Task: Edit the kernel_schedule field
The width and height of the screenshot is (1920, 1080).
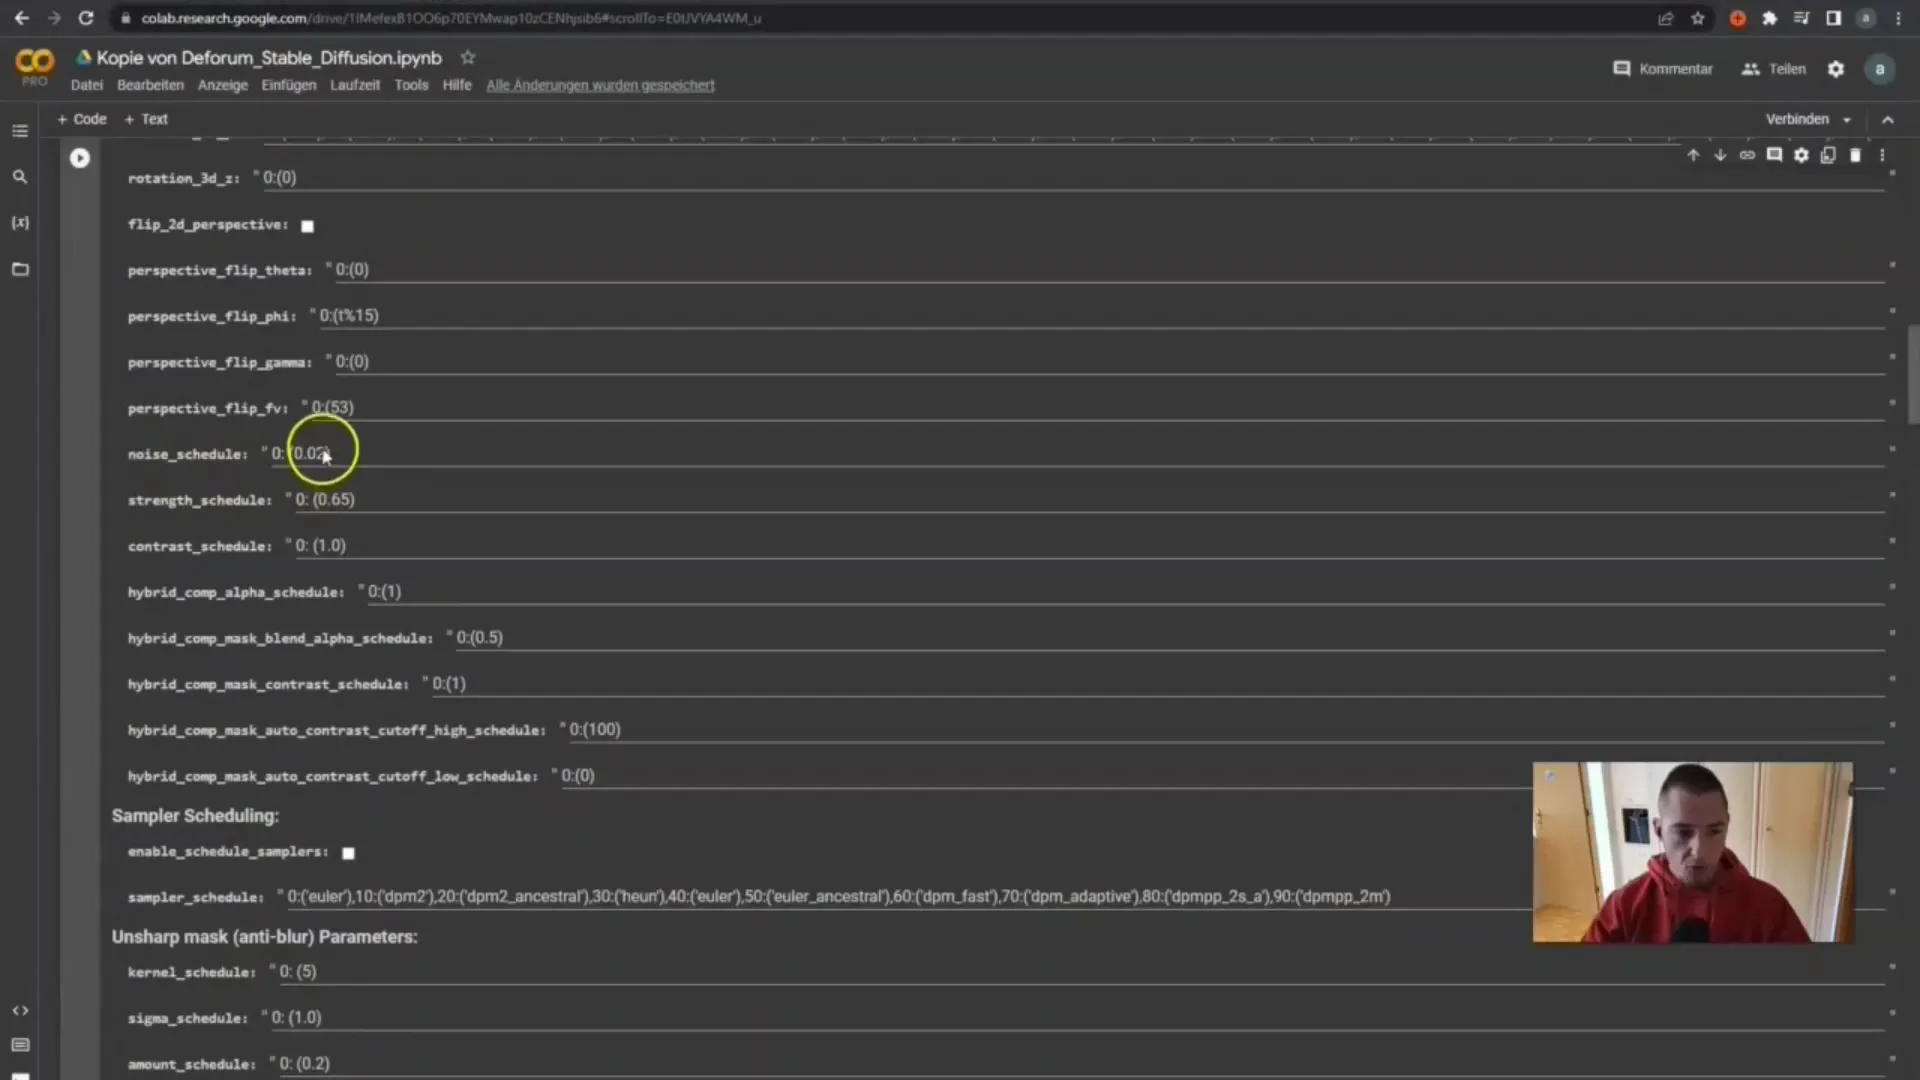Action: pyautogui.click(x=1080, y=972)
